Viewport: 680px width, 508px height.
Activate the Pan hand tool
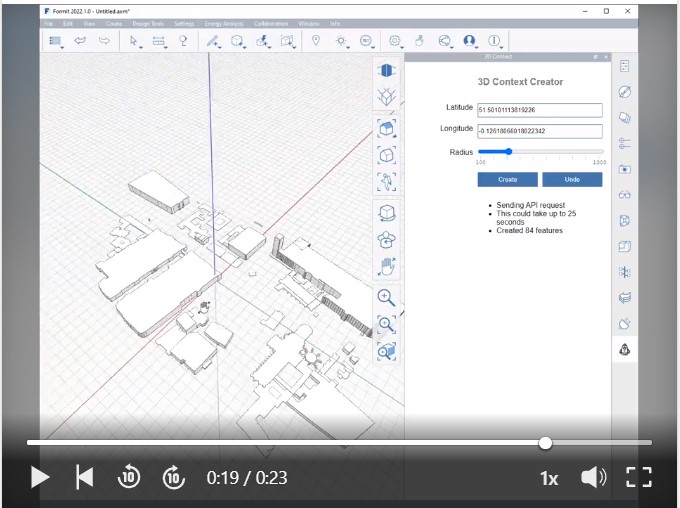click(386, 267)
